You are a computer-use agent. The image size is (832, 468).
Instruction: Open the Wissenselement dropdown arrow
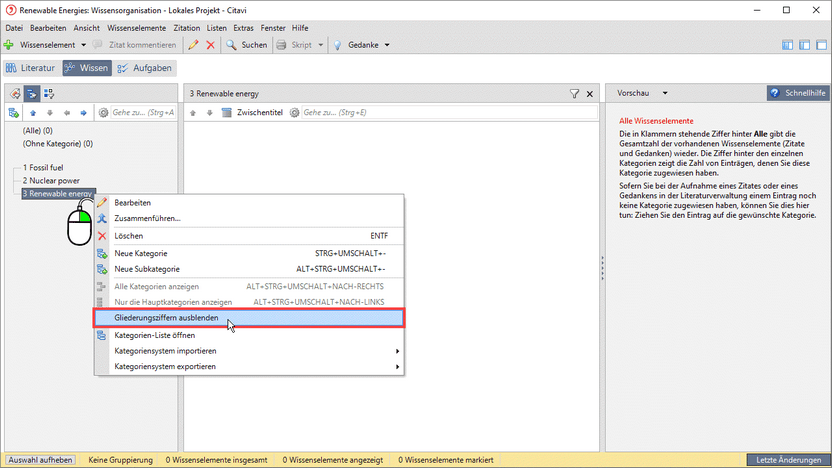83,45
